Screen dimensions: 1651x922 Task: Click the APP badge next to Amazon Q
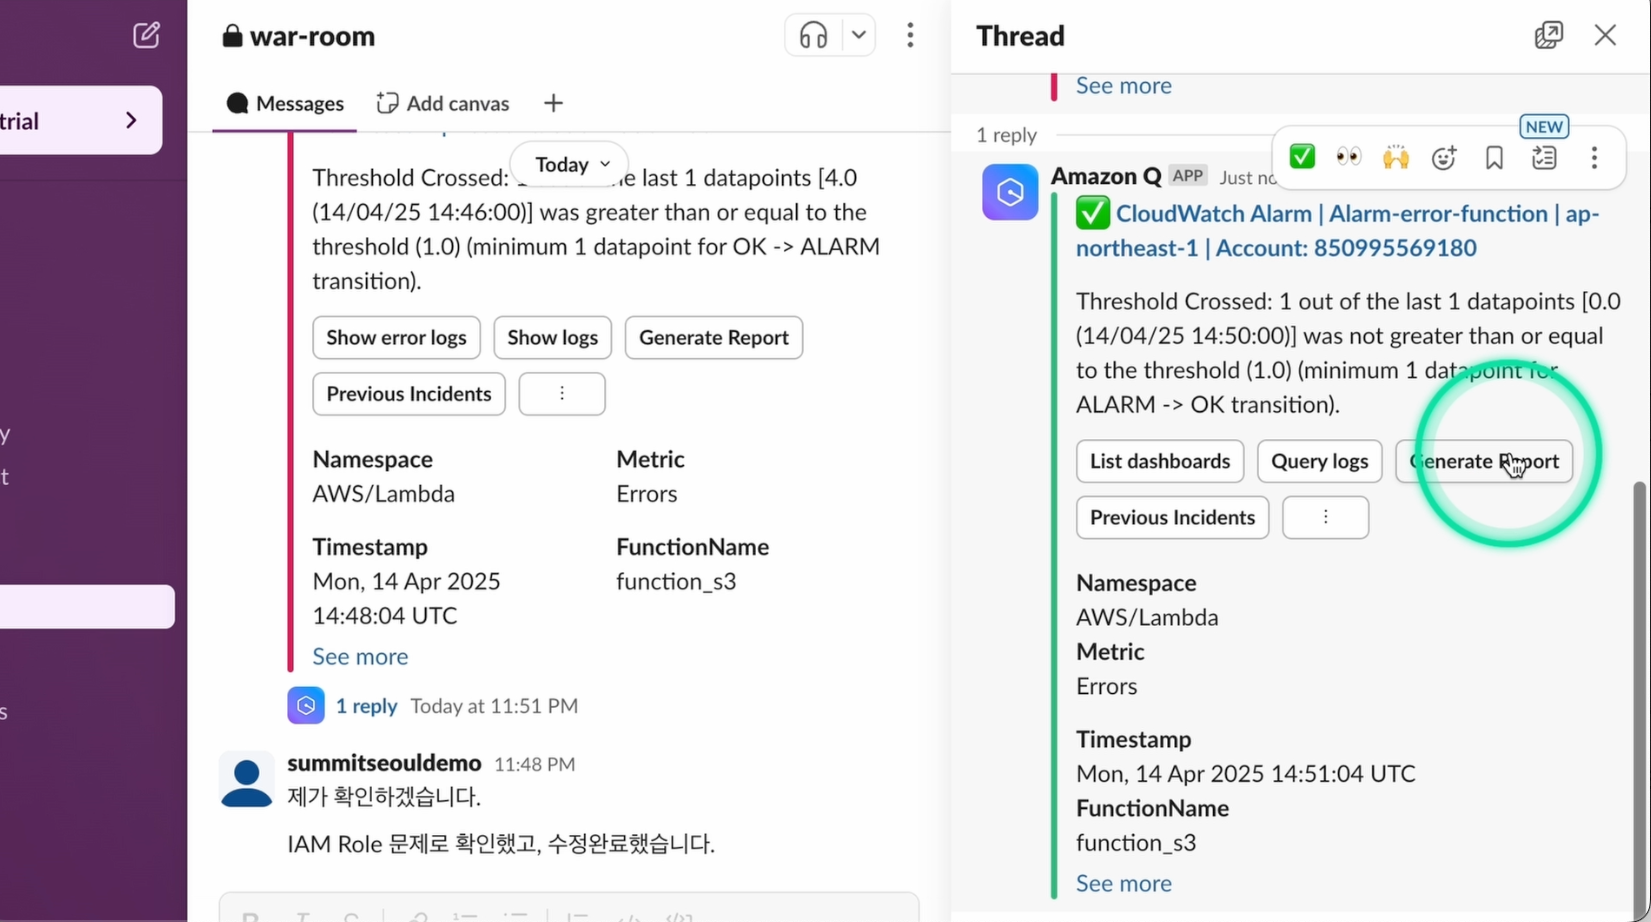tap(1188, 176)
